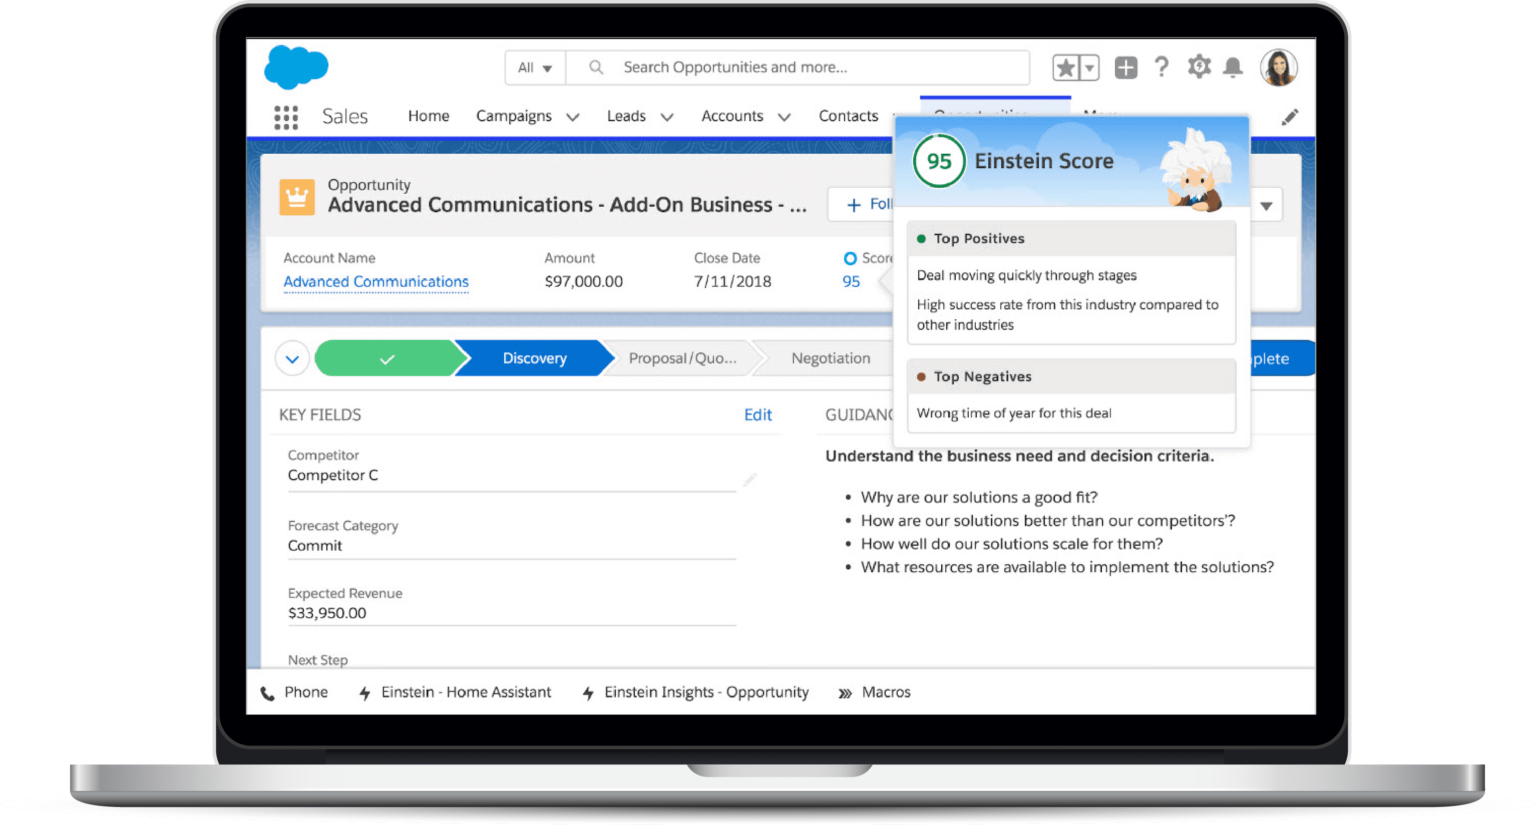Select the Negotiation path stage
This screenshot has height=825, width=1536.
click(x=830, y=358)
